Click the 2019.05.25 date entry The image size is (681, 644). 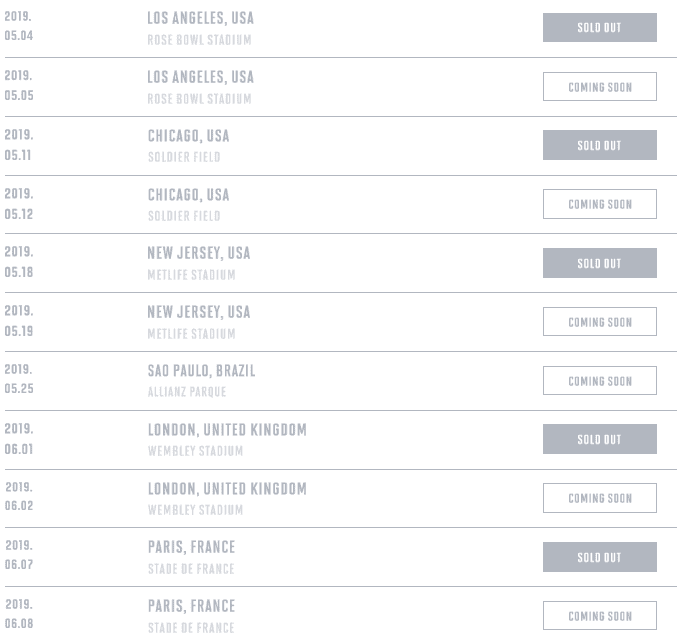(19, 379)
